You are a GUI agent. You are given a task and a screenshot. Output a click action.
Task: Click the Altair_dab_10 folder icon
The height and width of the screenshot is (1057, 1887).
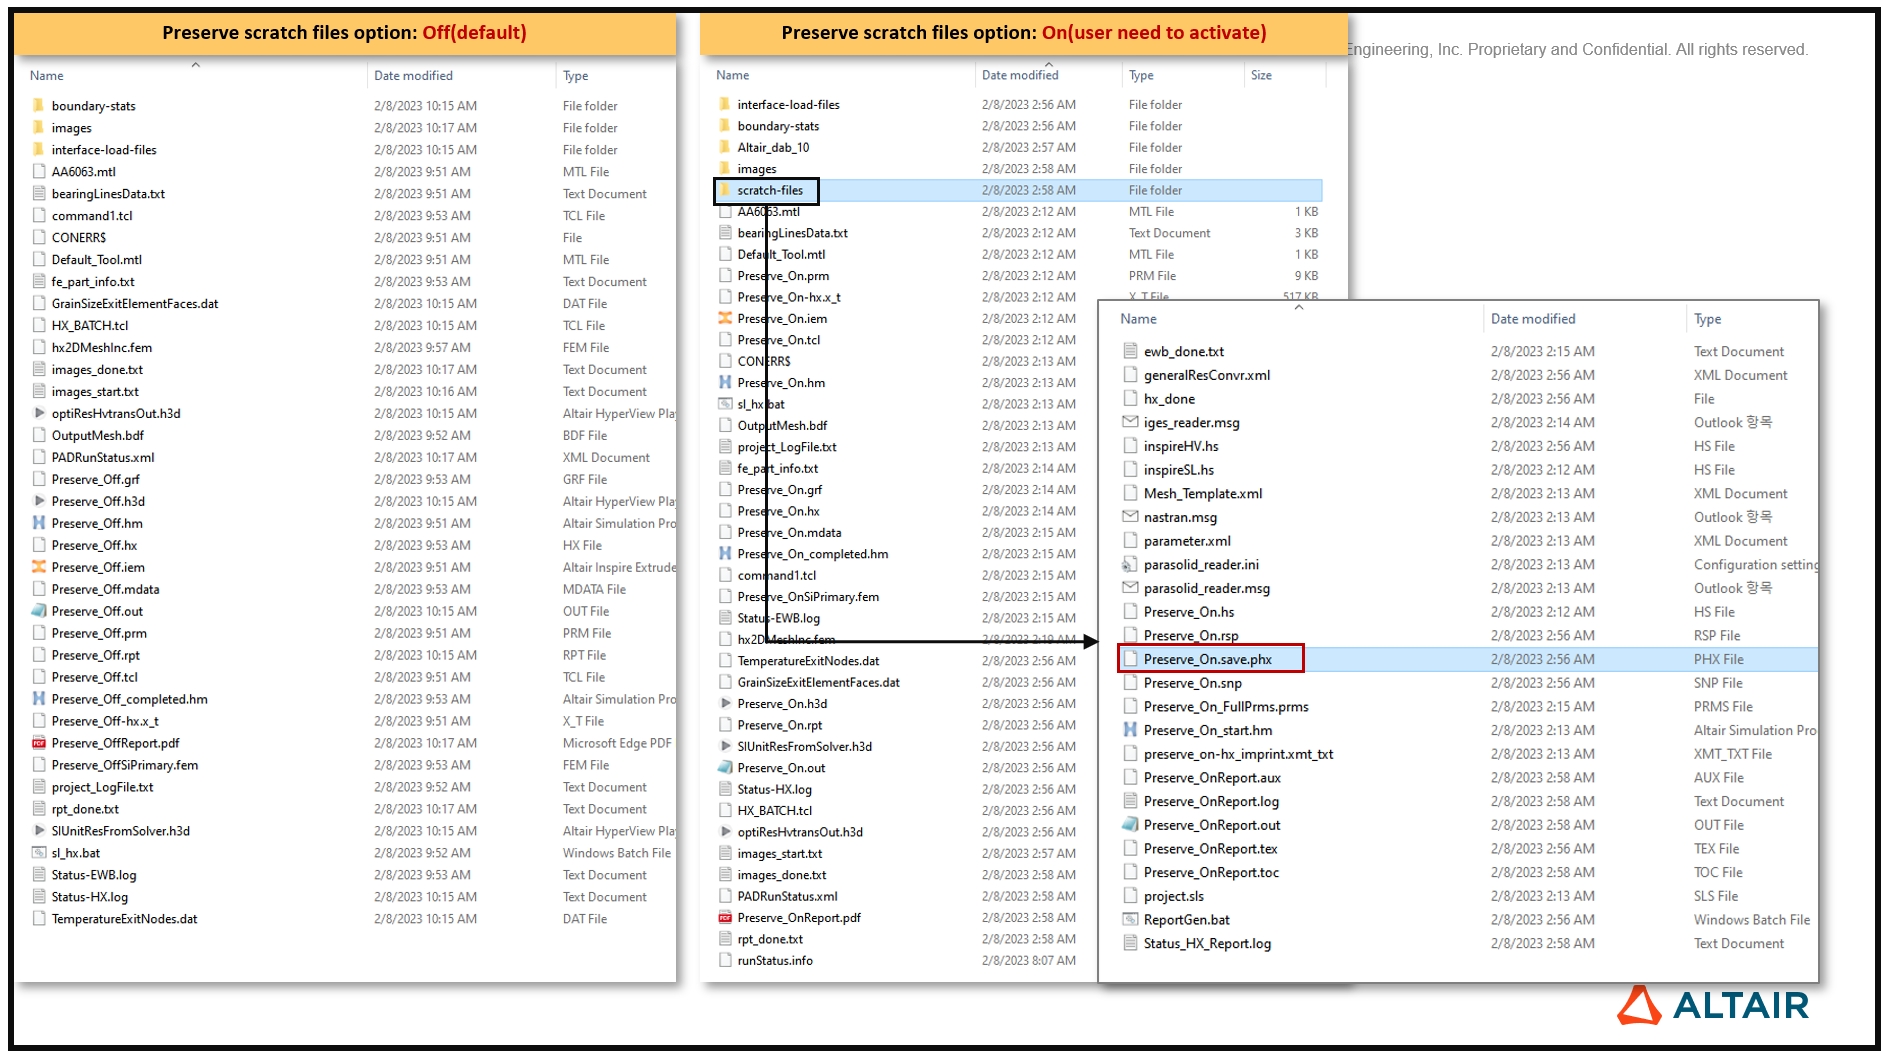(725, 147)
